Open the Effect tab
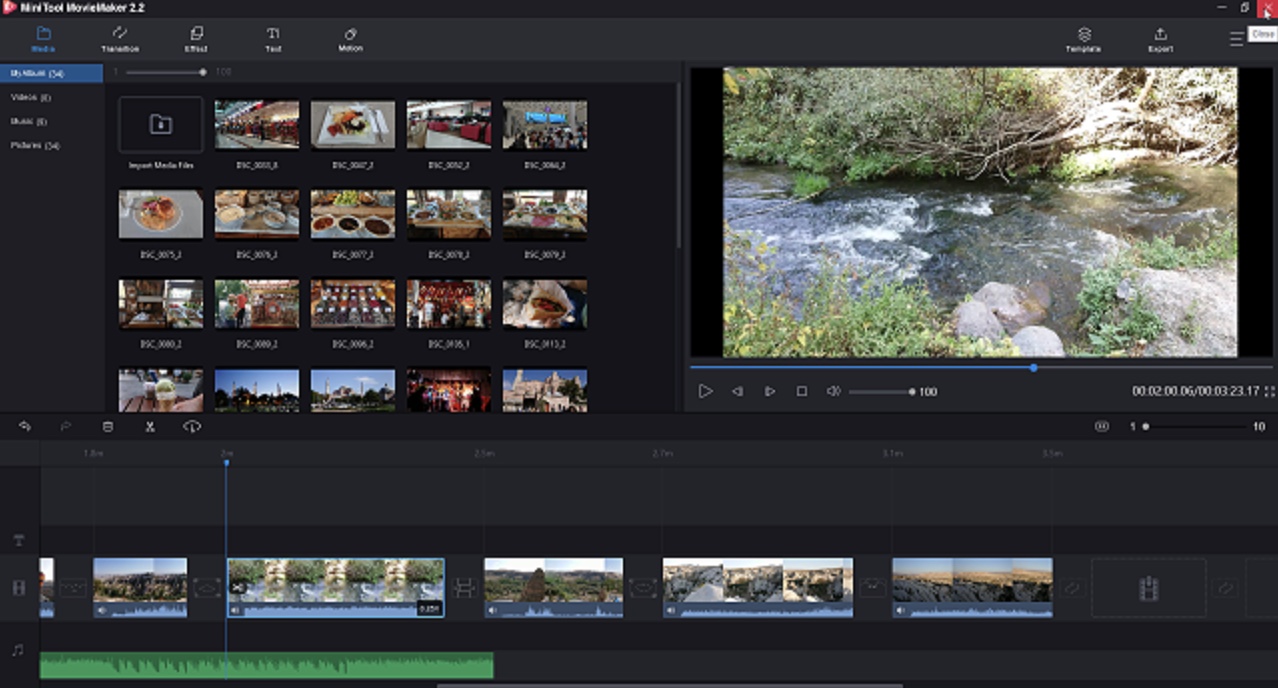Image resolution: width=1278 pixels, height=688 pixels. coord(196,39)
